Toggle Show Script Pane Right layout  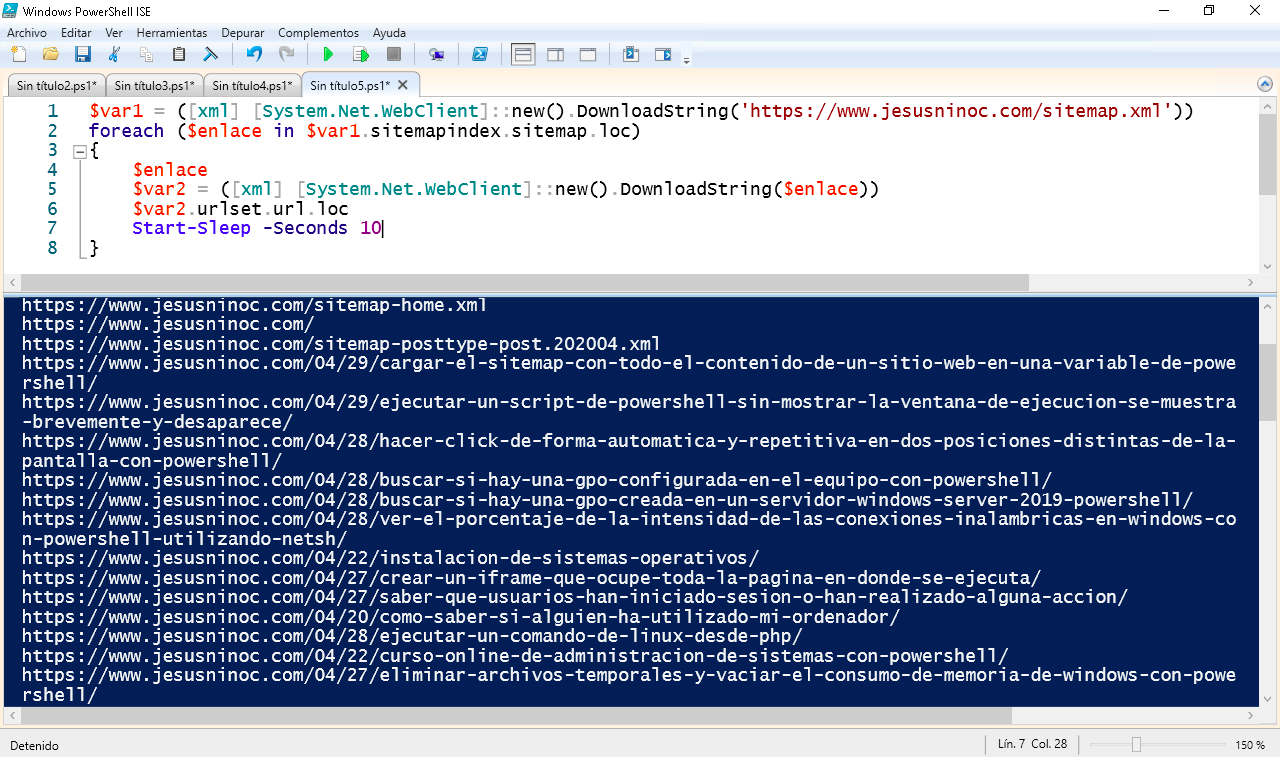pyautogui.click(x=555, y=55)
